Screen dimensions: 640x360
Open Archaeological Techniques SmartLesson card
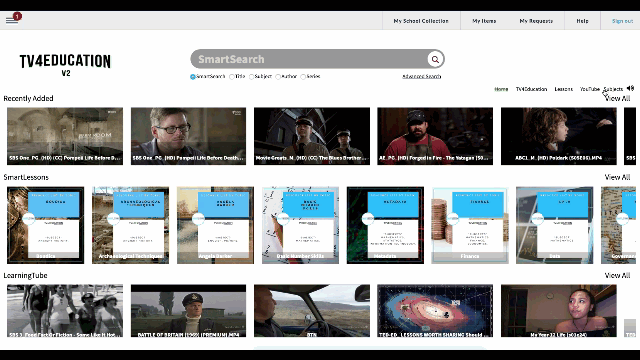pos(130,225)
